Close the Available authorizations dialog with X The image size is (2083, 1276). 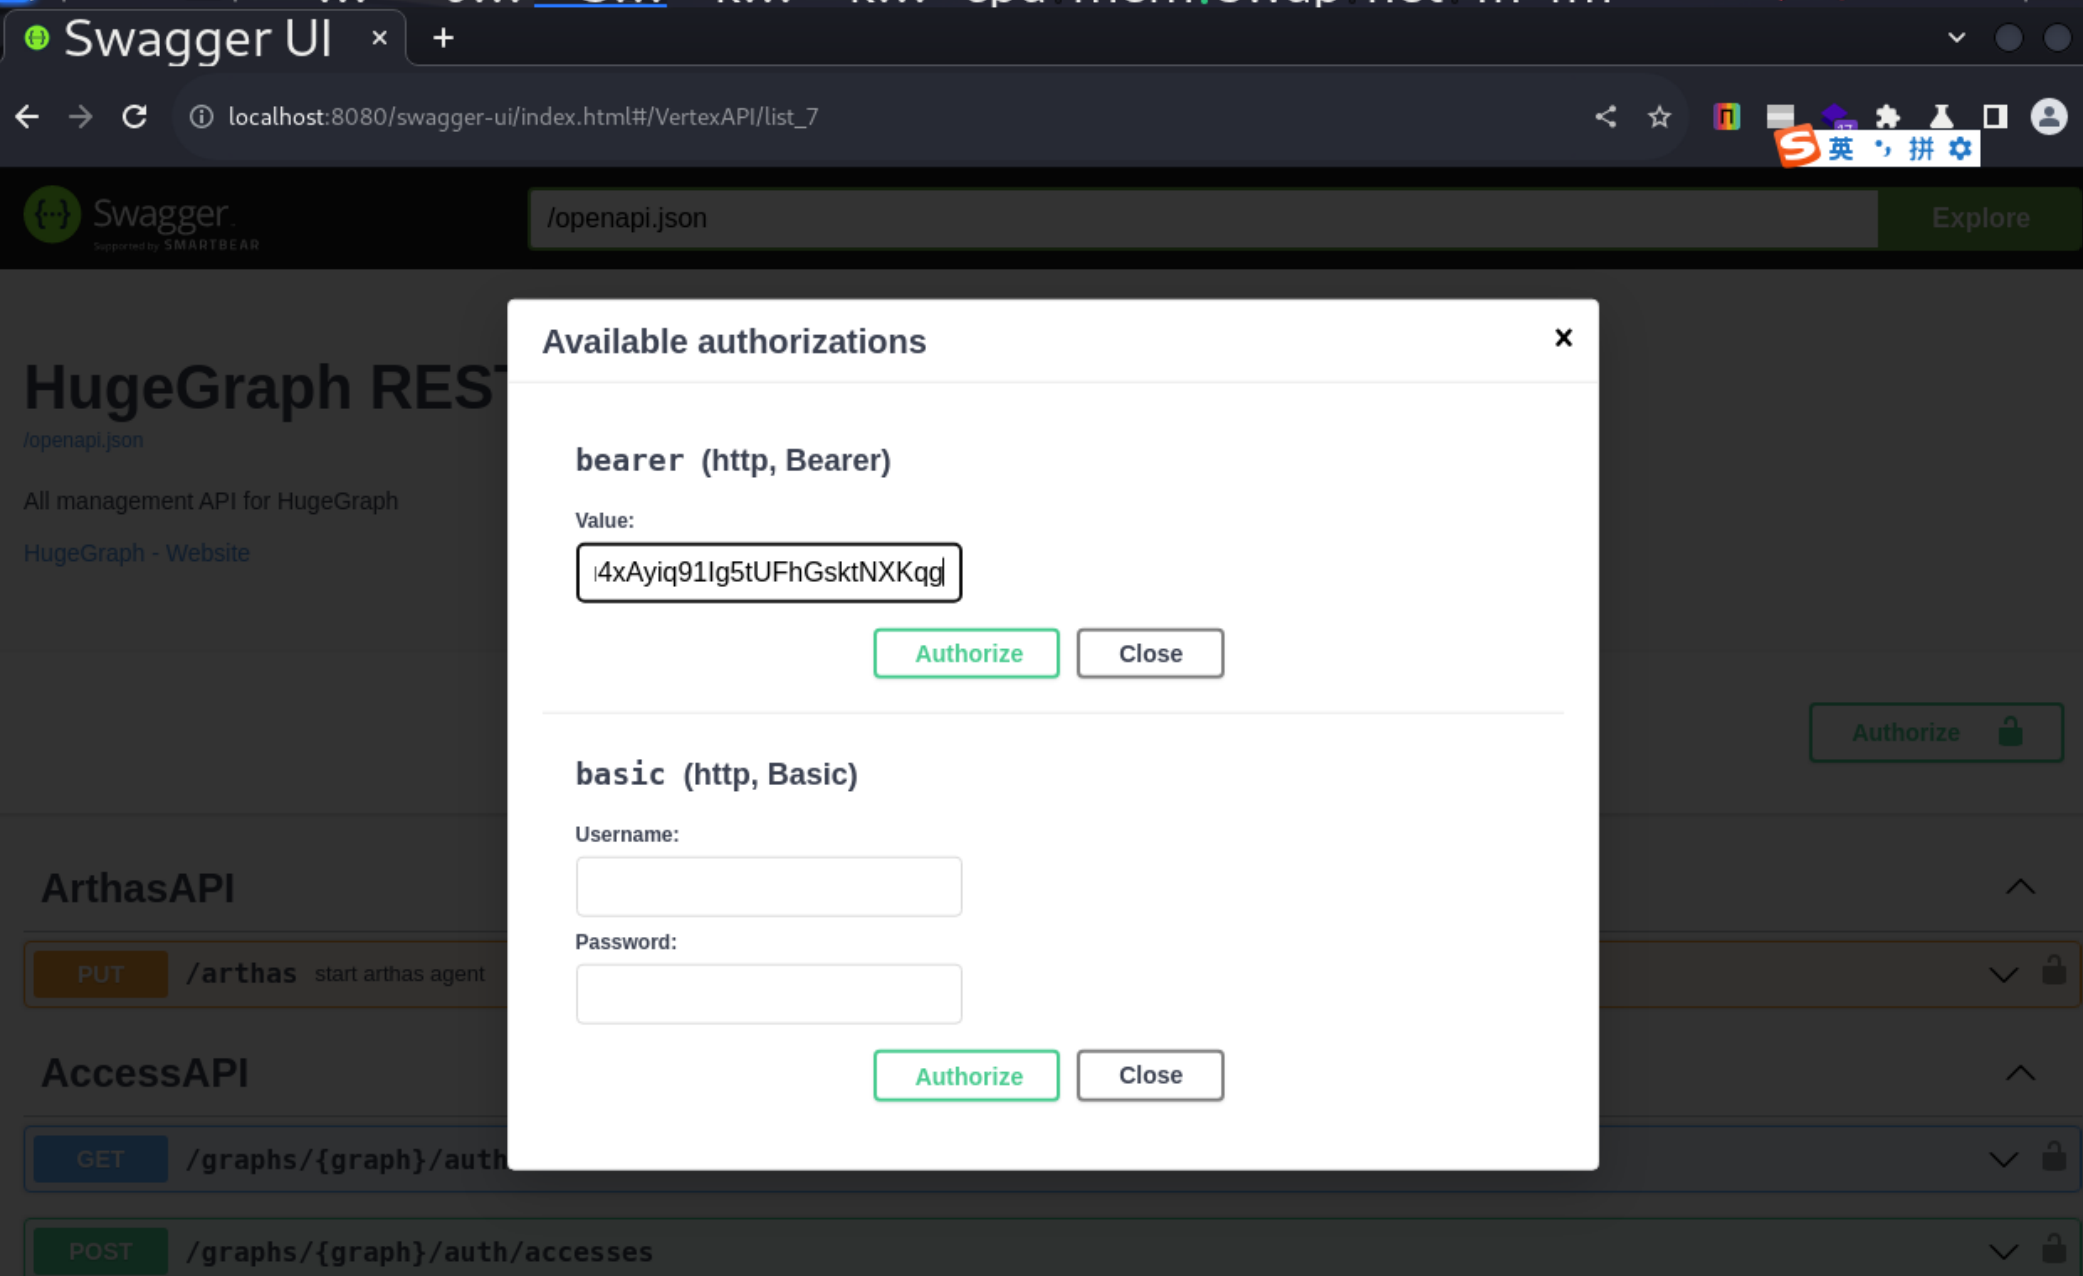(x=1563, y=338)
